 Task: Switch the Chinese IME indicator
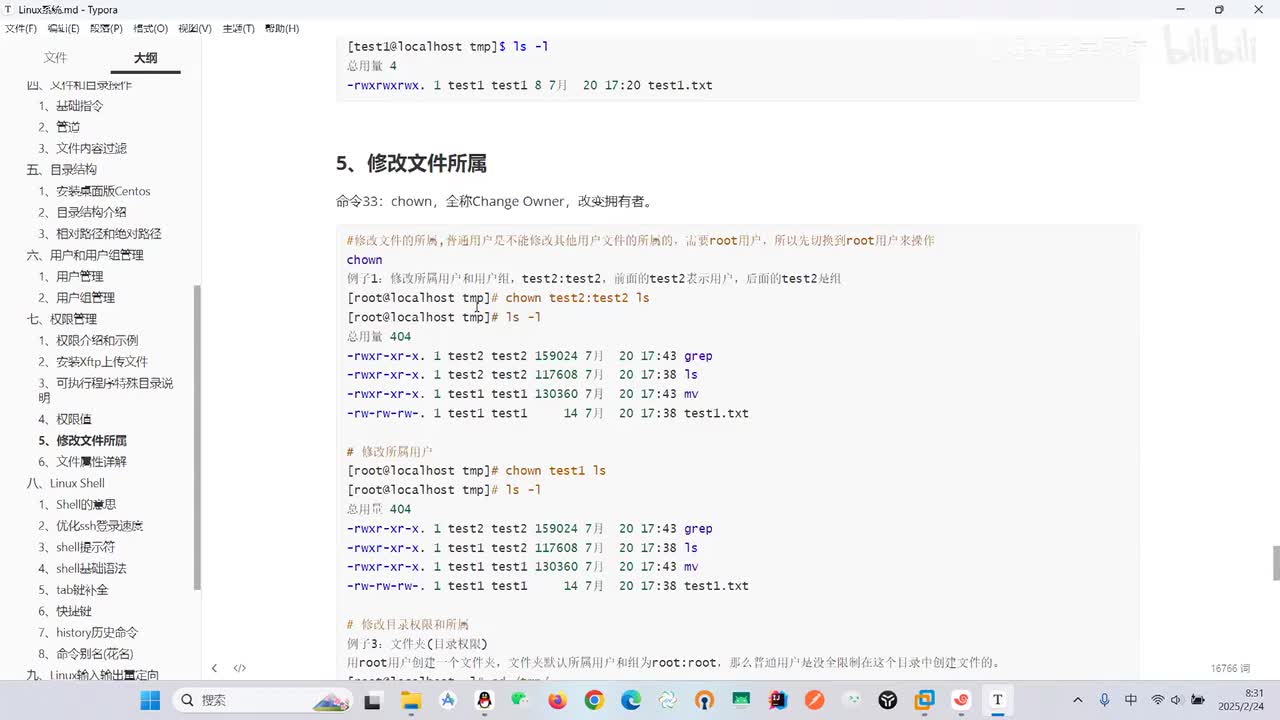[1131, 700]
